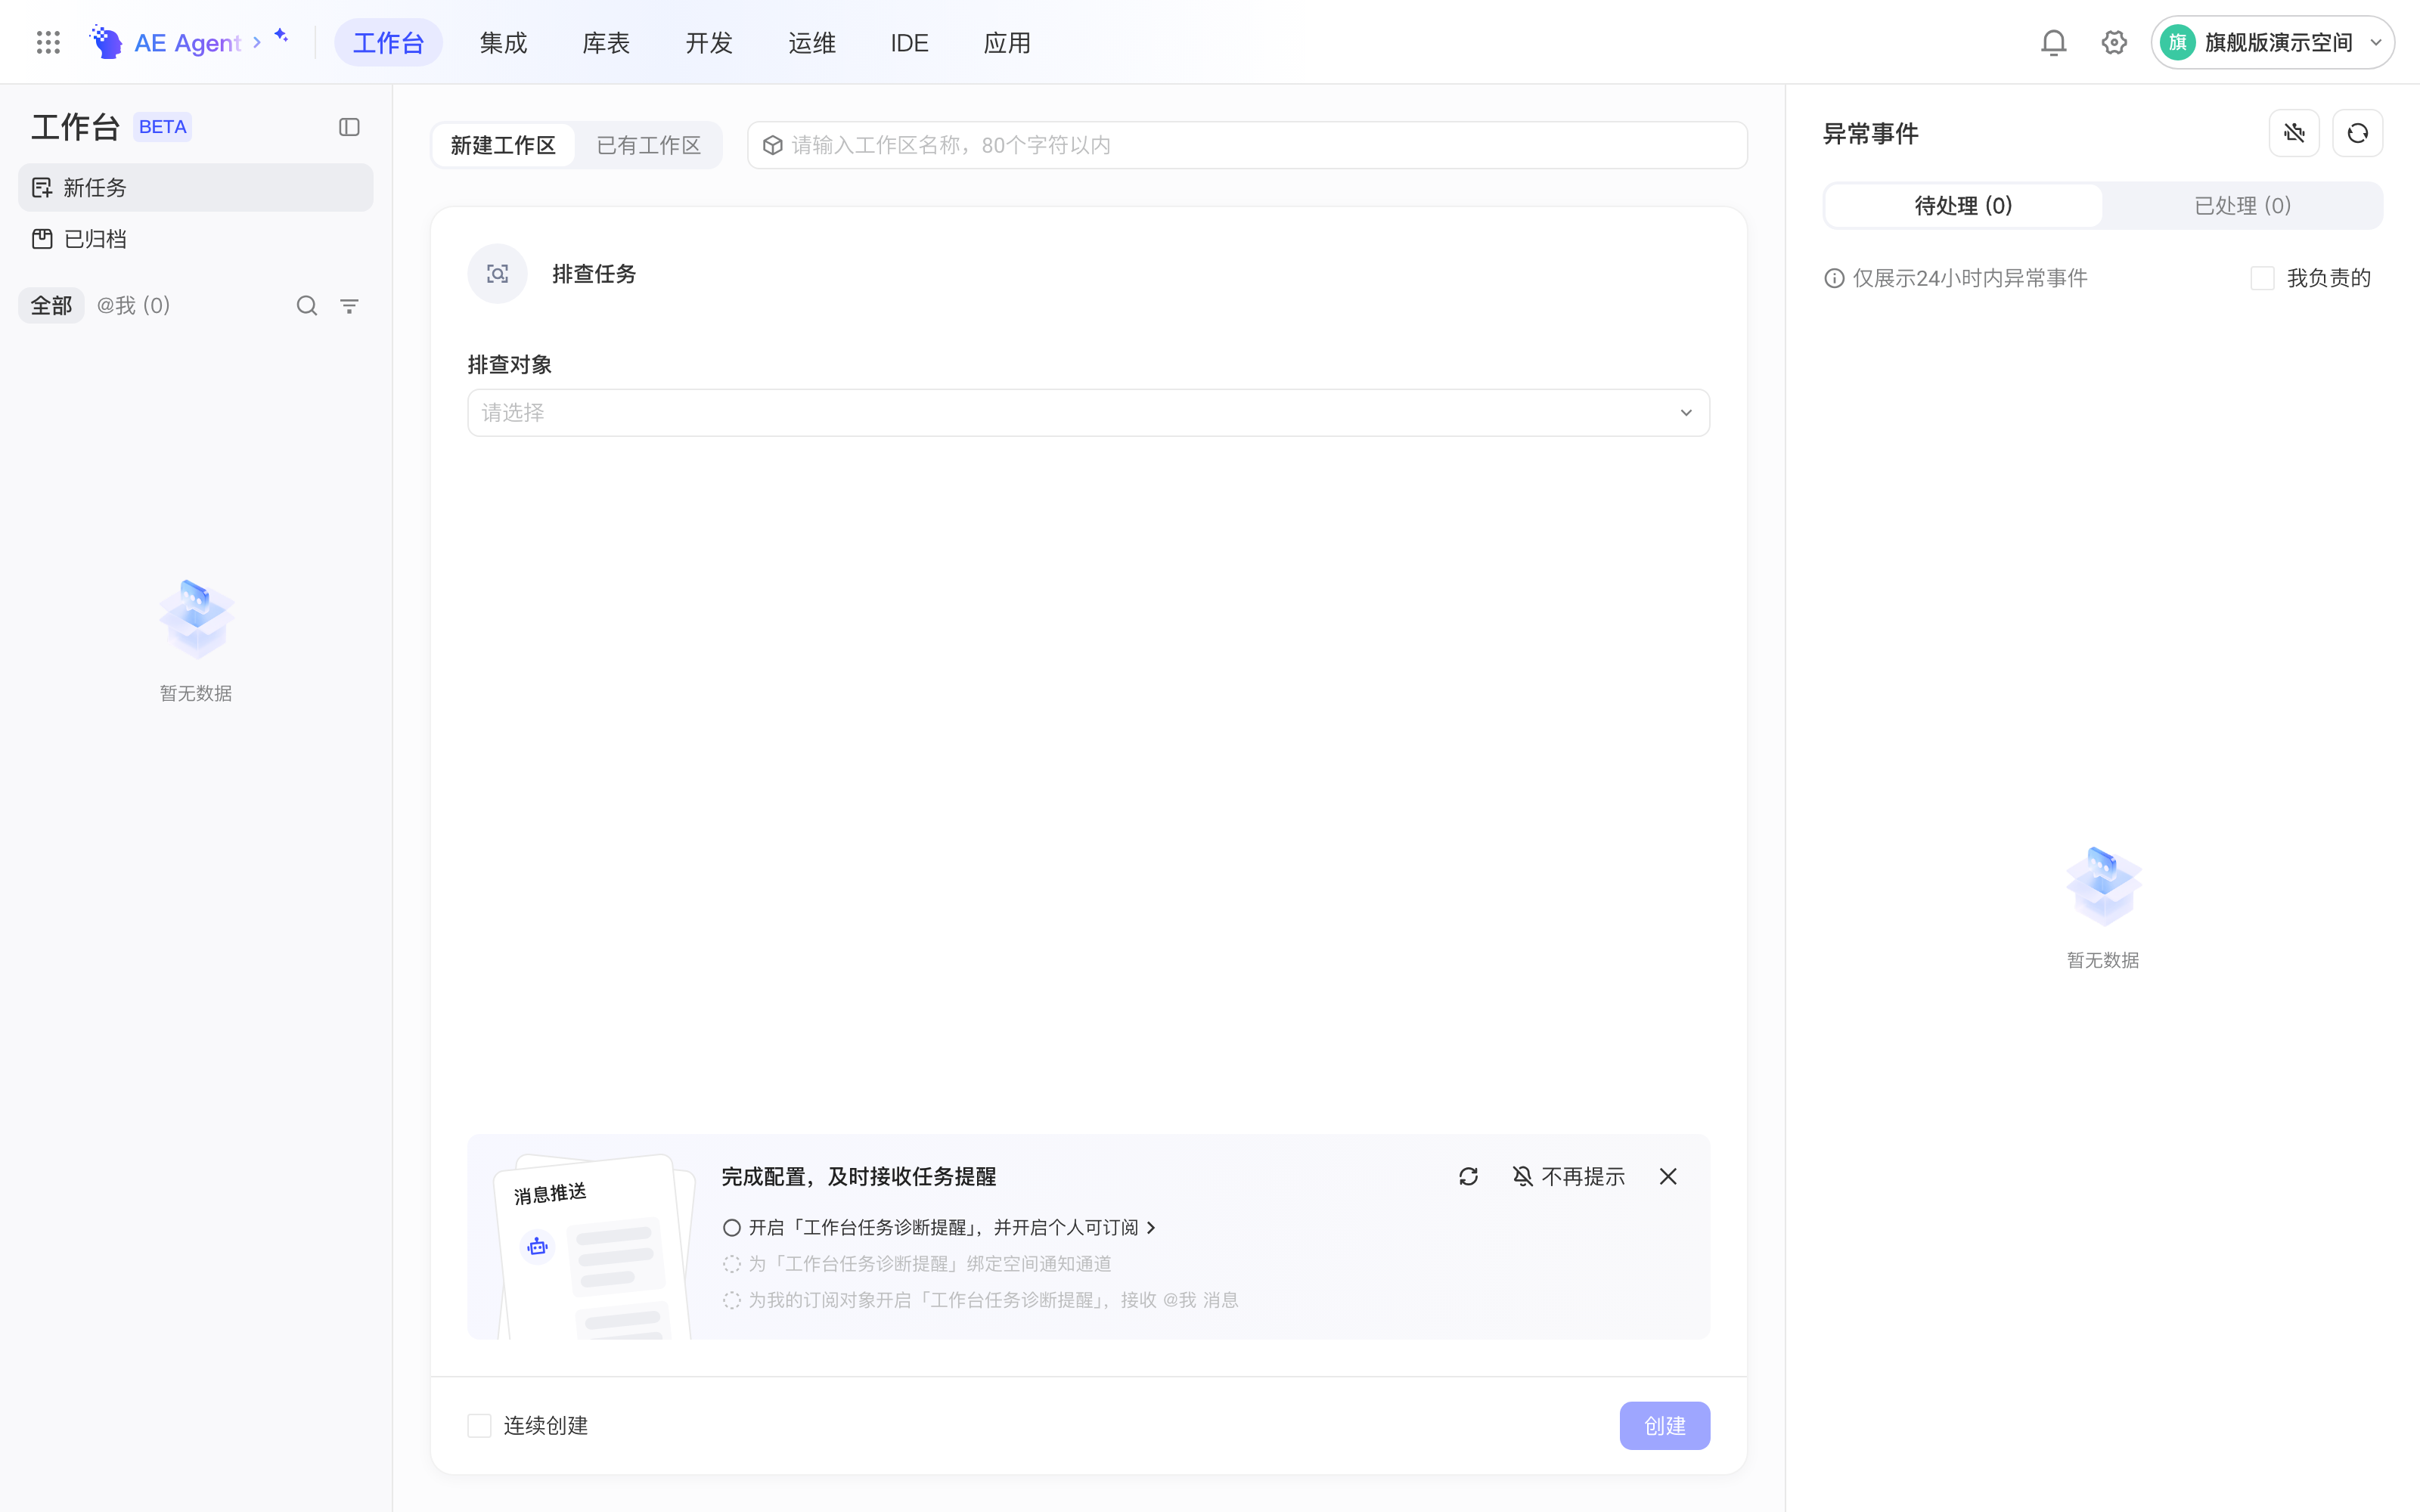Viewport: 2420px width, 1512px height.
Task: Search tasks with magnifier icon
Action: 307,306
